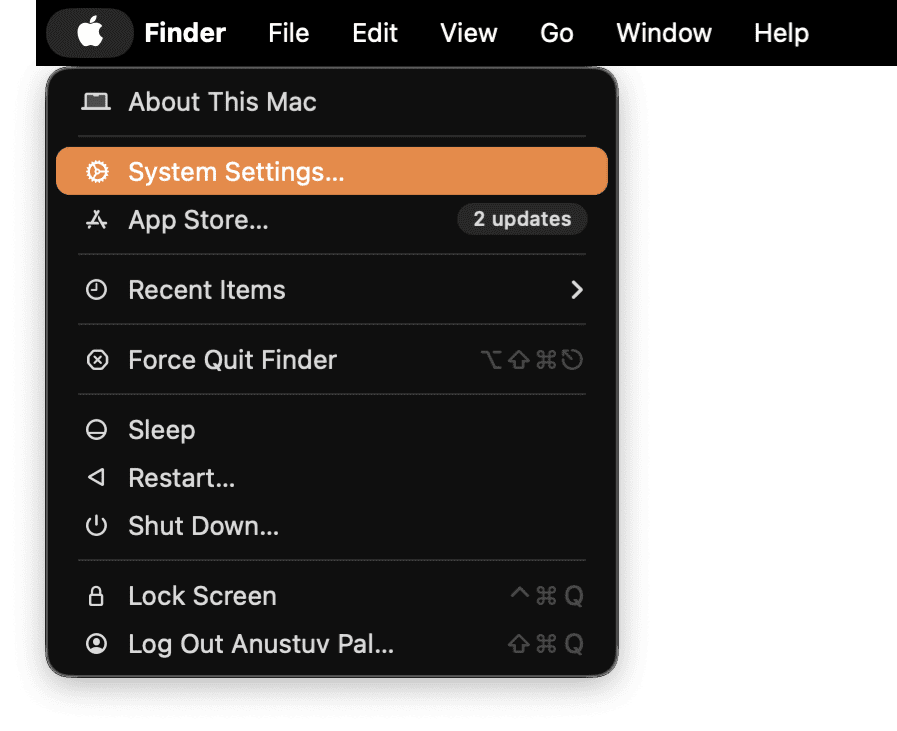Open the Edit menu

375,33
